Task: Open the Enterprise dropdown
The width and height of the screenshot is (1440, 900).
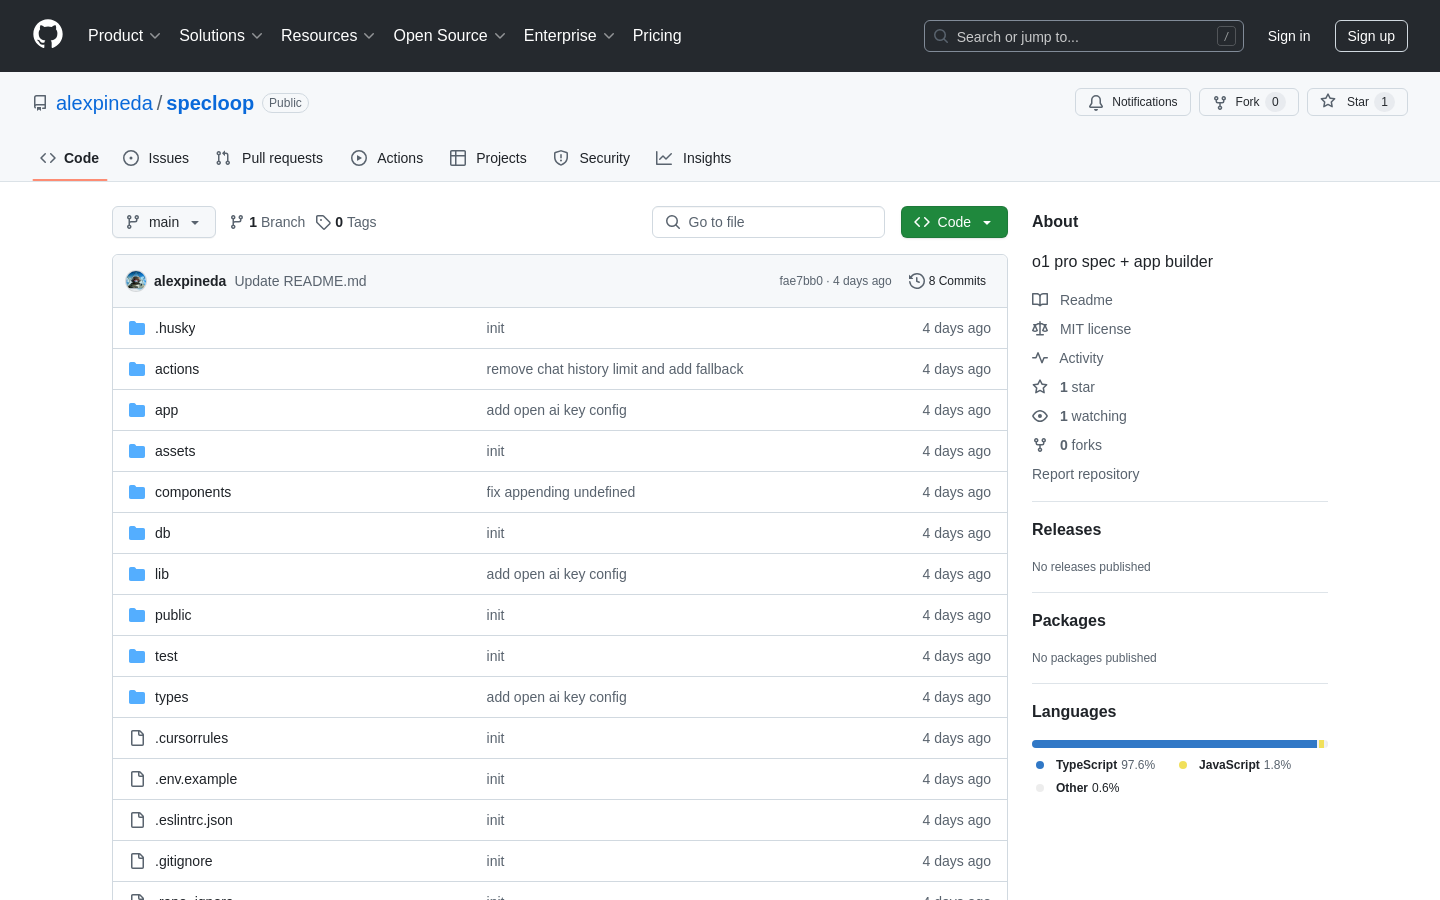Action: (569, 36)
